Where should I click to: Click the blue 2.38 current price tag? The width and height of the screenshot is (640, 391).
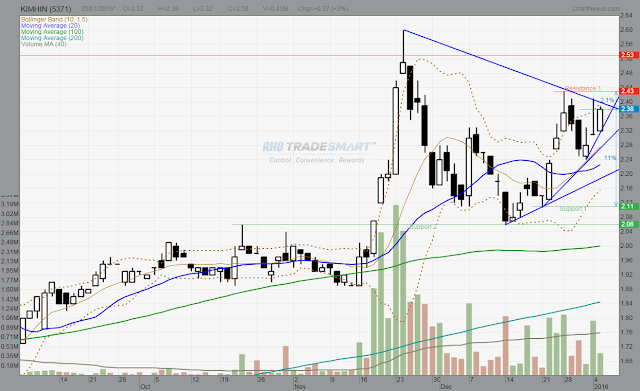628,109
